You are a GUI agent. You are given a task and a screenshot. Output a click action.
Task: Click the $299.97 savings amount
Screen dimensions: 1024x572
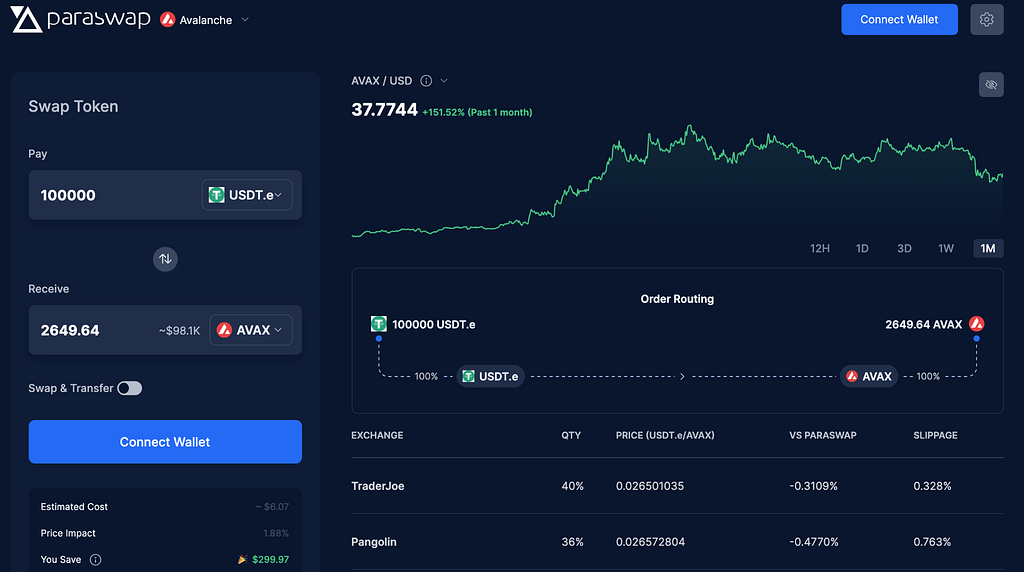coord(270,560)
